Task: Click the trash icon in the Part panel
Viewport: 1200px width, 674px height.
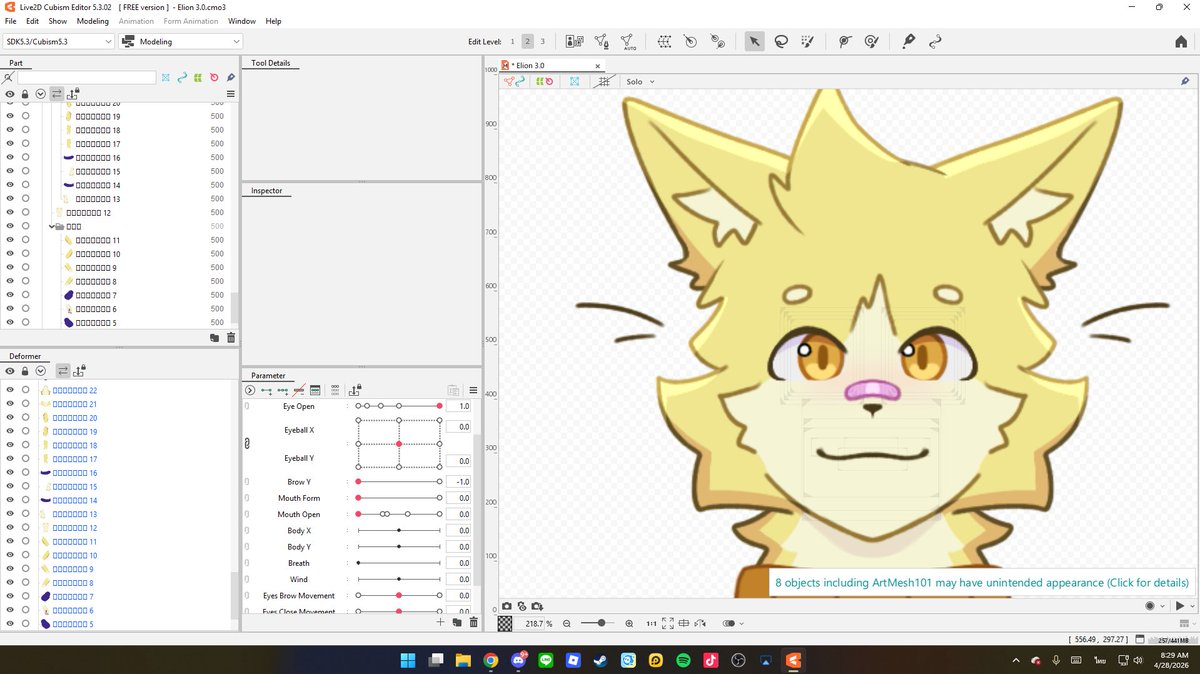Action: pos(231,338)
